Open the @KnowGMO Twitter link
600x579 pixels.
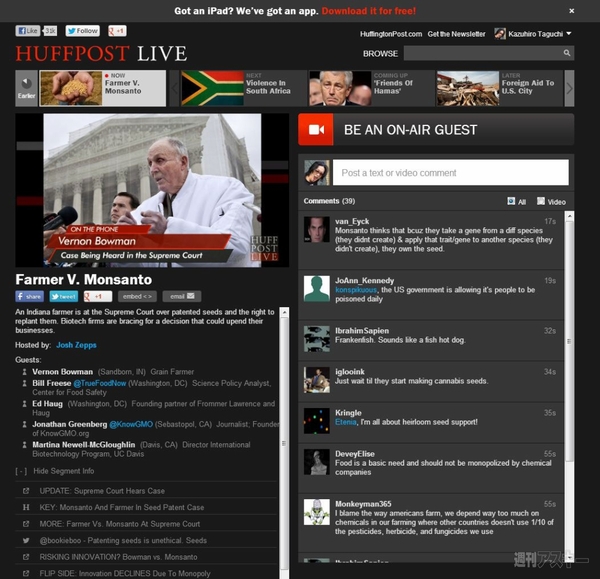[x=131, y=424]
